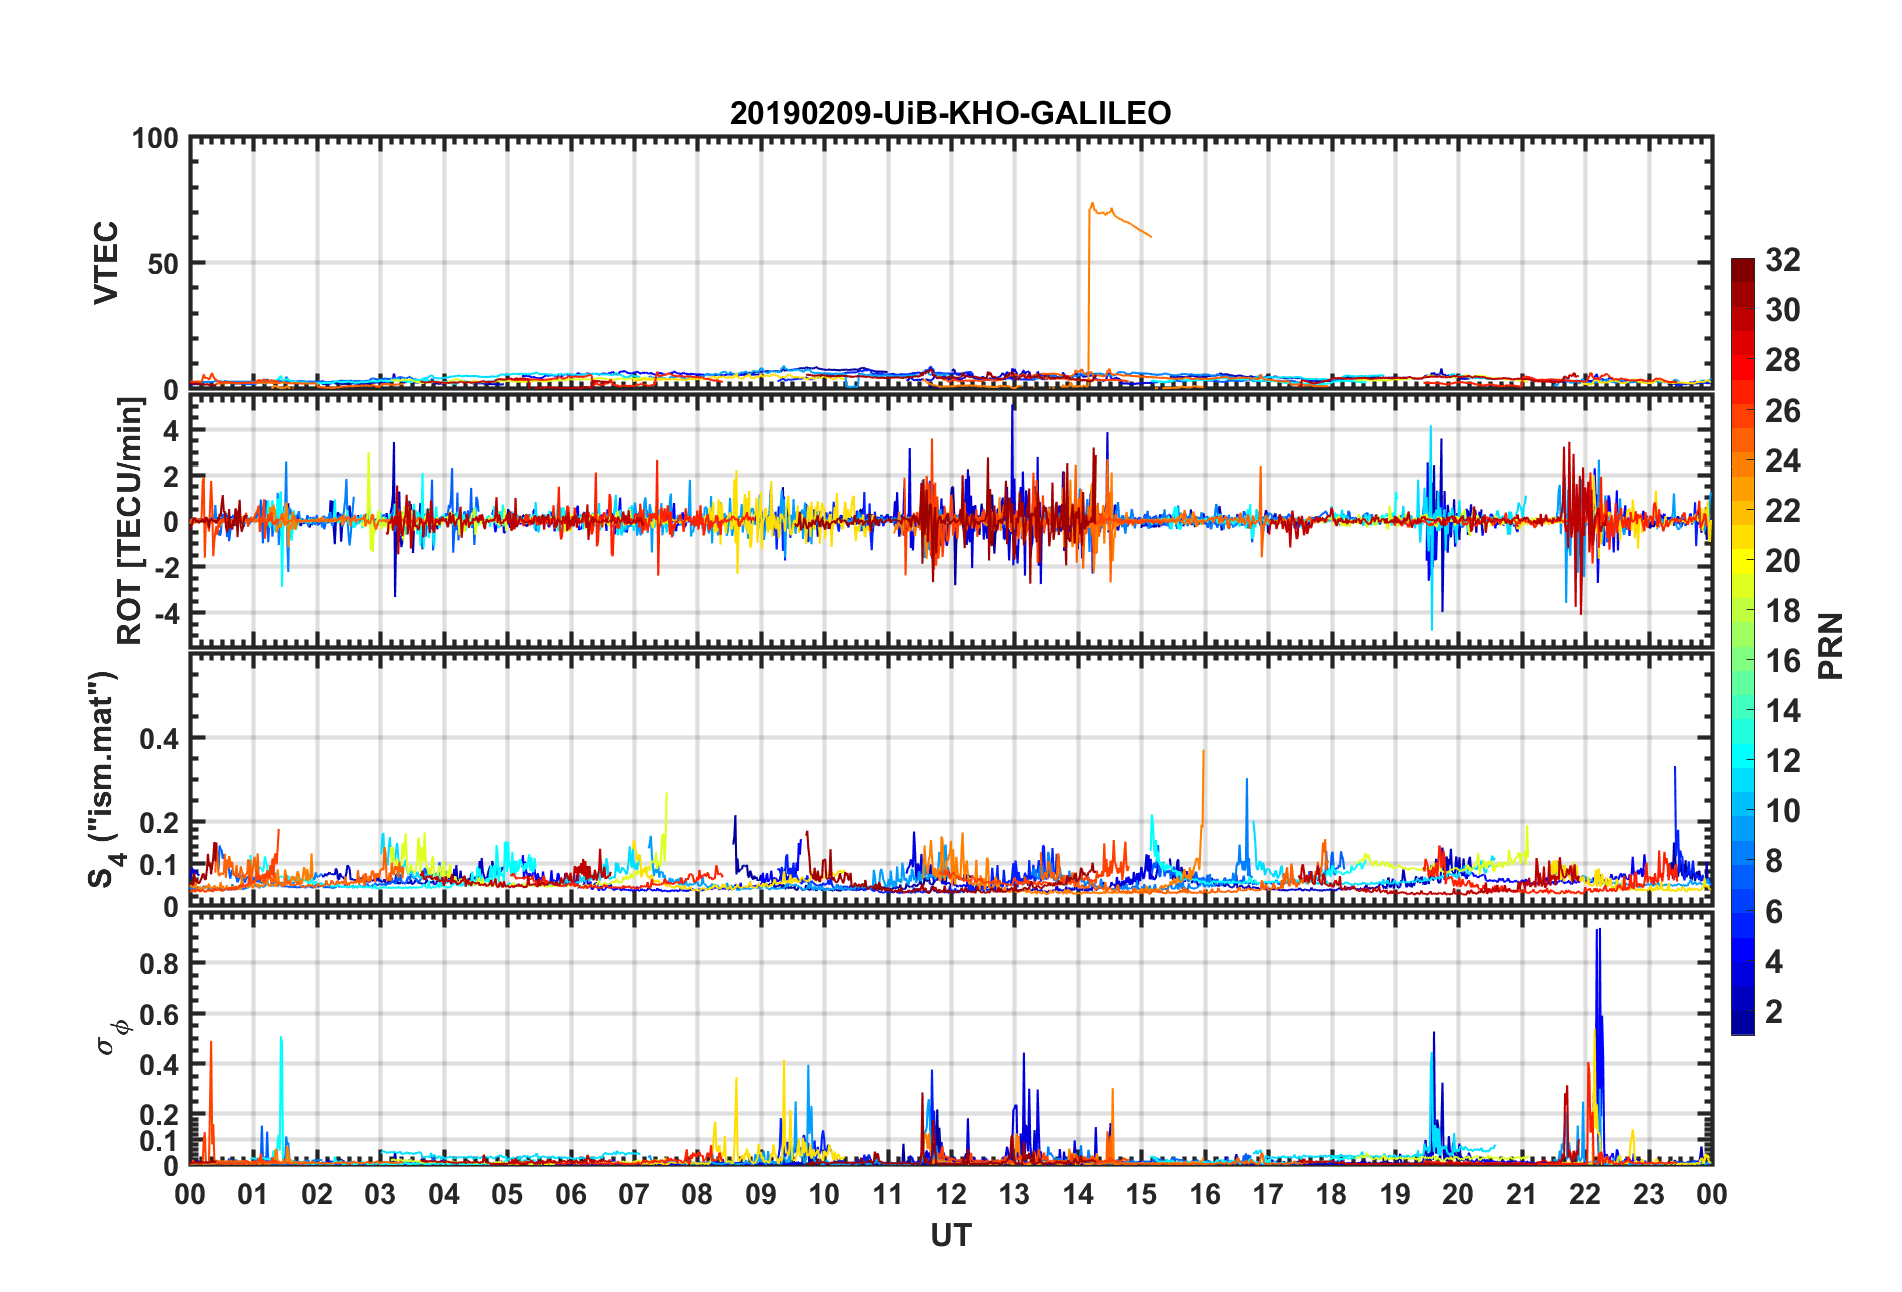Click the "ROT [TECU/min]" axis label

[130, 521]
